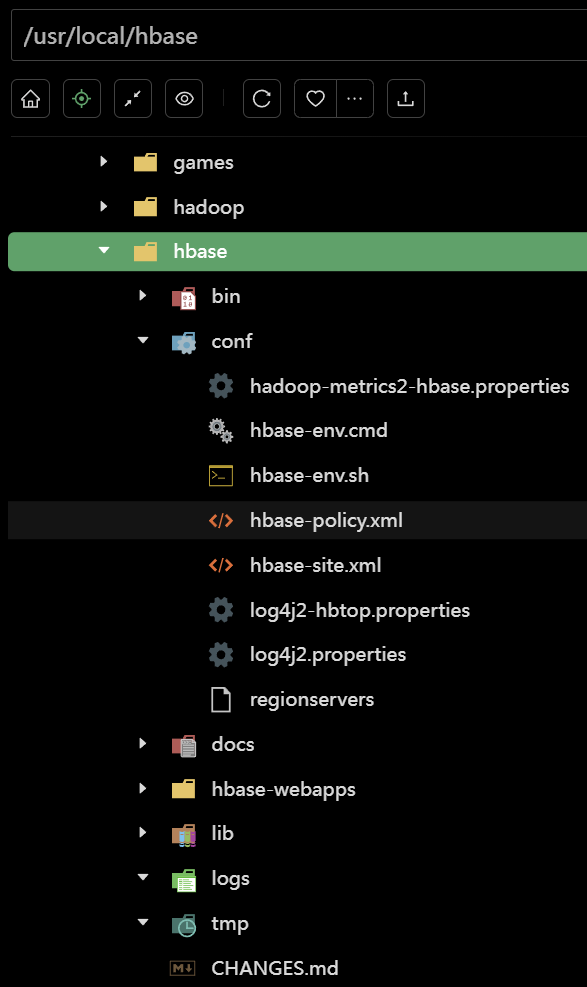Collapse the conf folder

click(x=142, y=340)
